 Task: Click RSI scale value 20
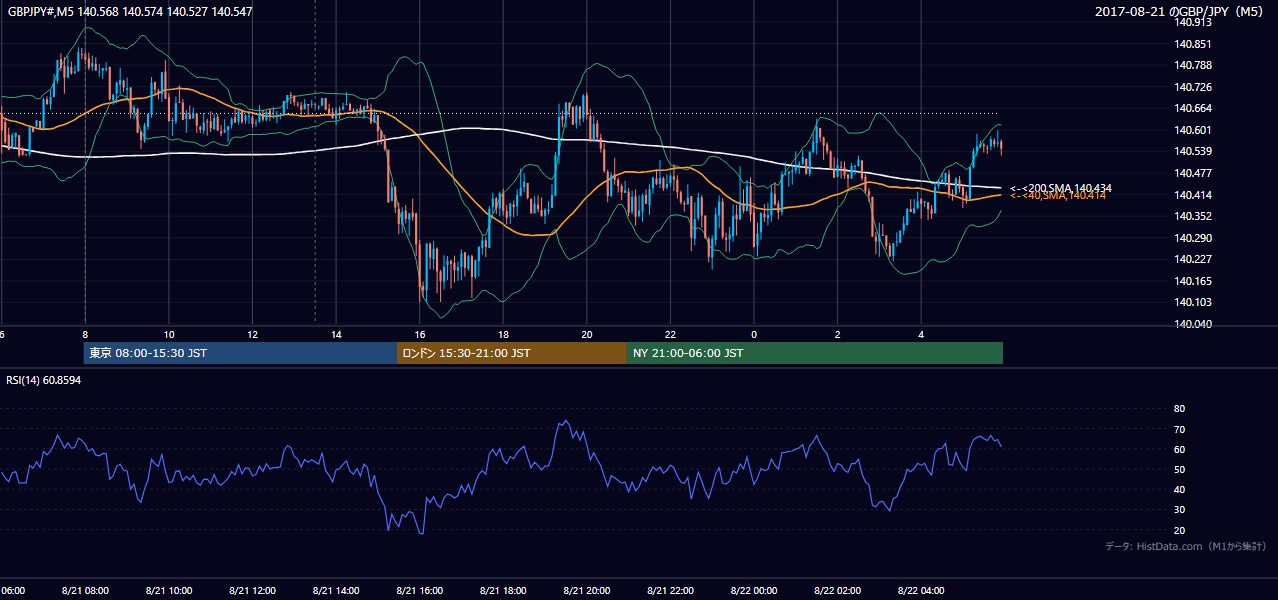(x=1179, y=530)
